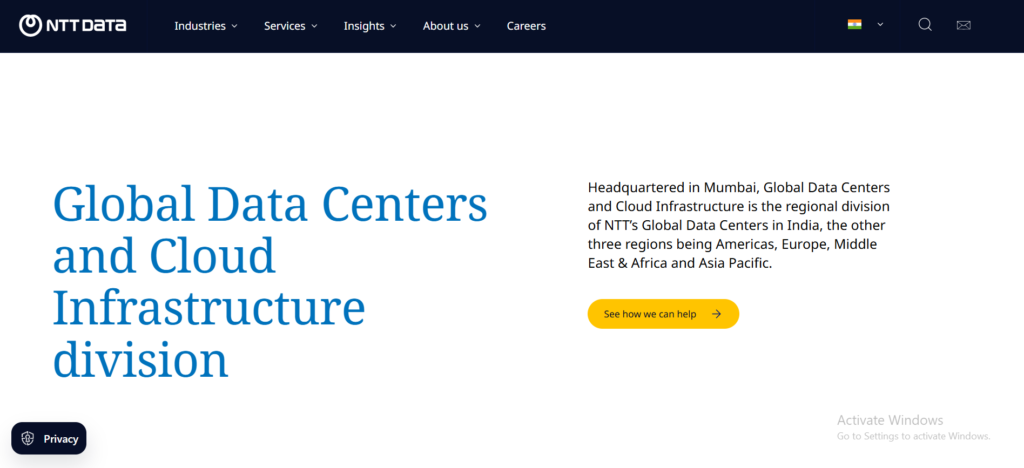Click See how we can help

[x=663, y=314]
